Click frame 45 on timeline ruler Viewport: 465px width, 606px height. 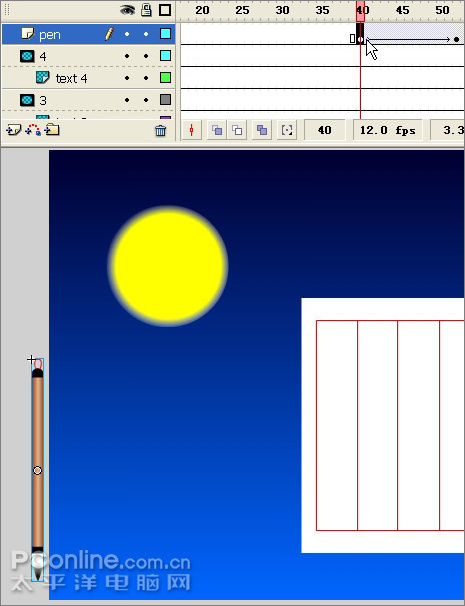pos(402,10)
